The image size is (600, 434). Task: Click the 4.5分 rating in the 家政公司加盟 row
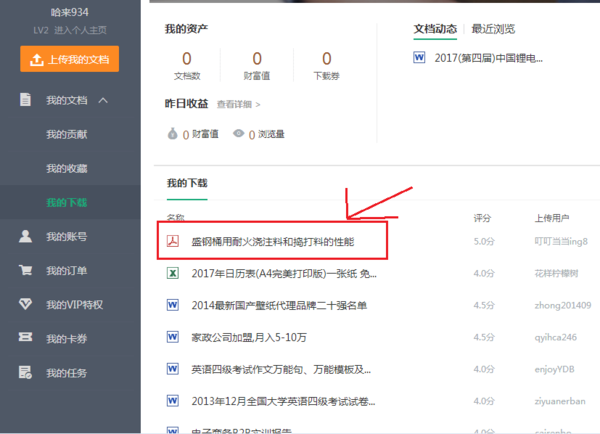tap(484, 337)
